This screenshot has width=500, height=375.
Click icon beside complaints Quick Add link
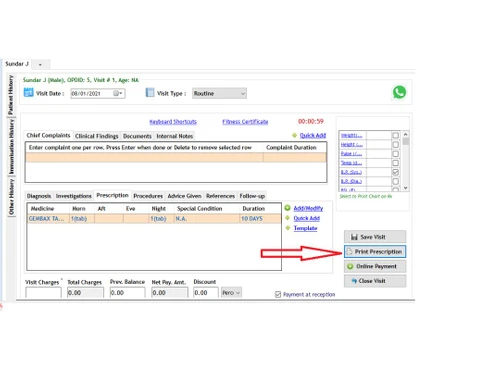(294, 135)
